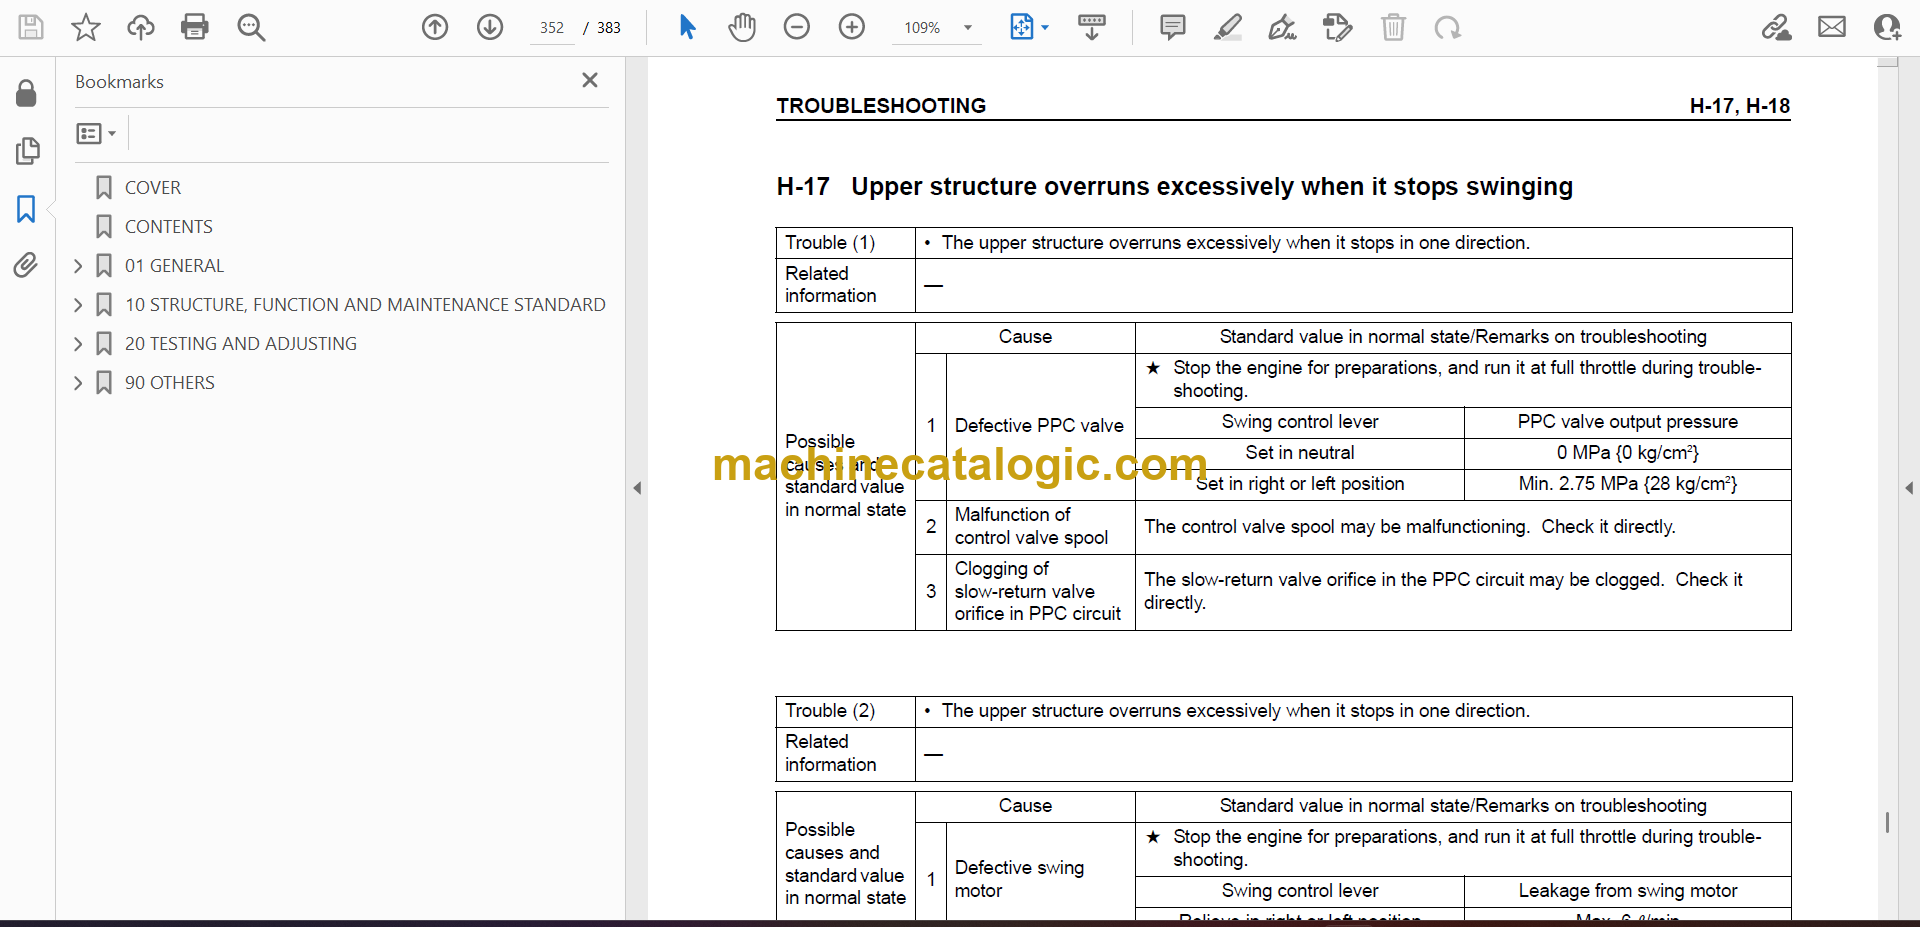Click 'Min. 2.75 MPa {28 kg/cm²}' value

1627,484
